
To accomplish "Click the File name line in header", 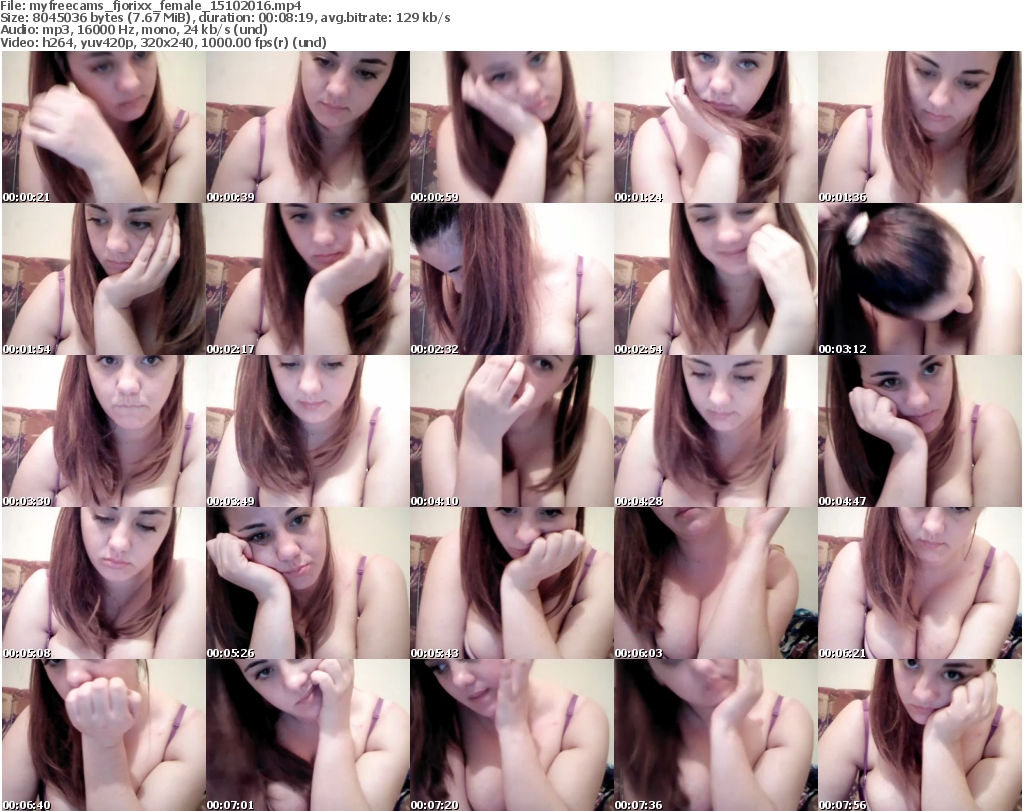I will tap(151, 6).
